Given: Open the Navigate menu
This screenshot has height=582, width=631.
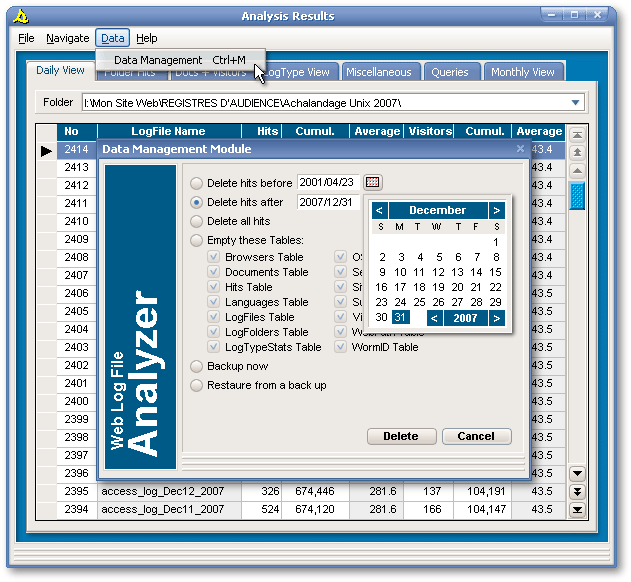Looking at the screenshot, I should (x=68, y=38).
